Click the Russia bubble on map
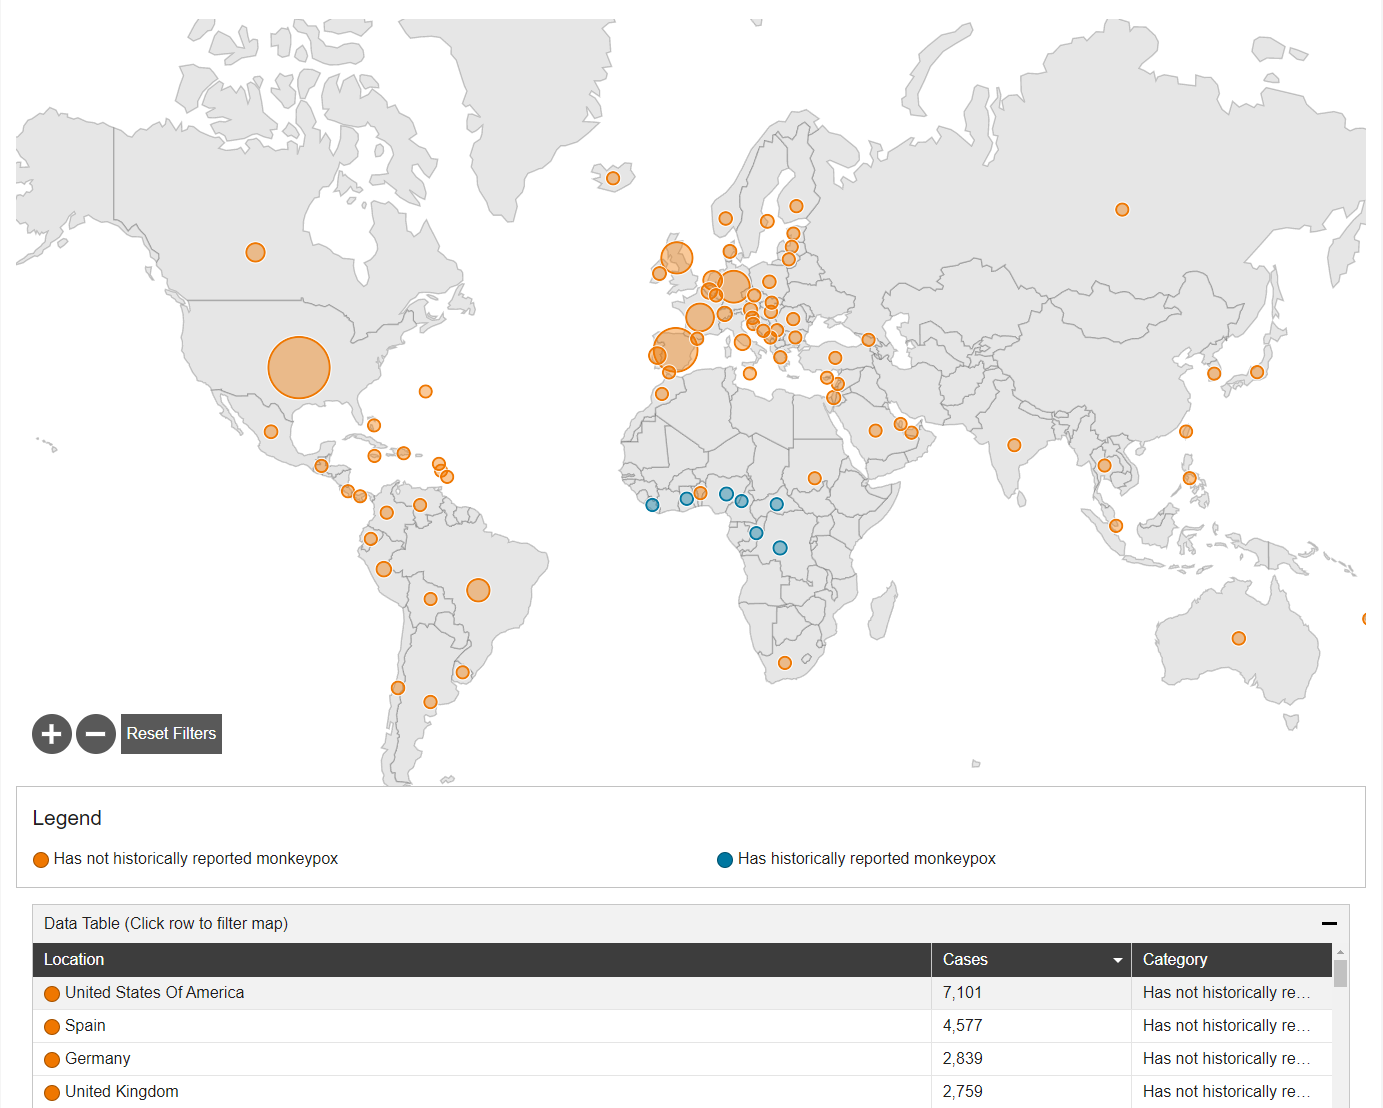 (1122, 209)
